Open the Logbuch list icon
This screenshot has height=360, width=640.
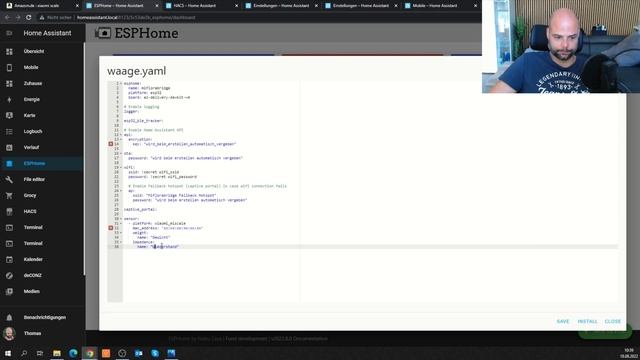(9, 131)
